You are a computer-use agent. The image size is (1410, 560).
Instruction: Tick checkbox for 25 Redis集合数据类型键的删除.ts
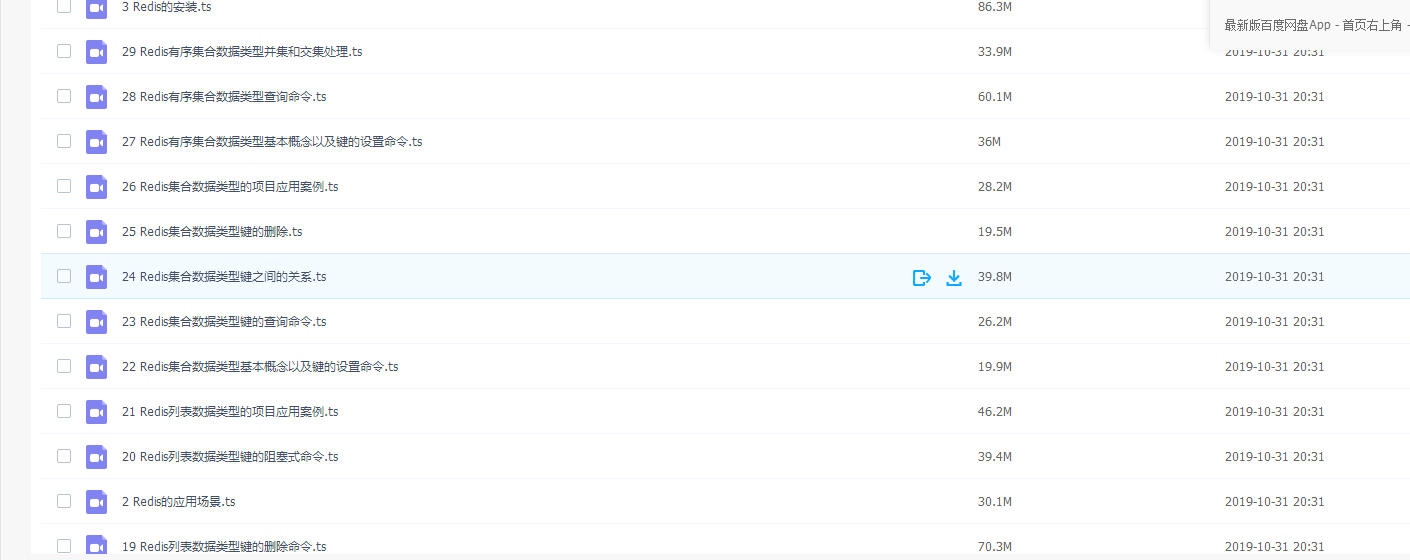pos(64,231)
